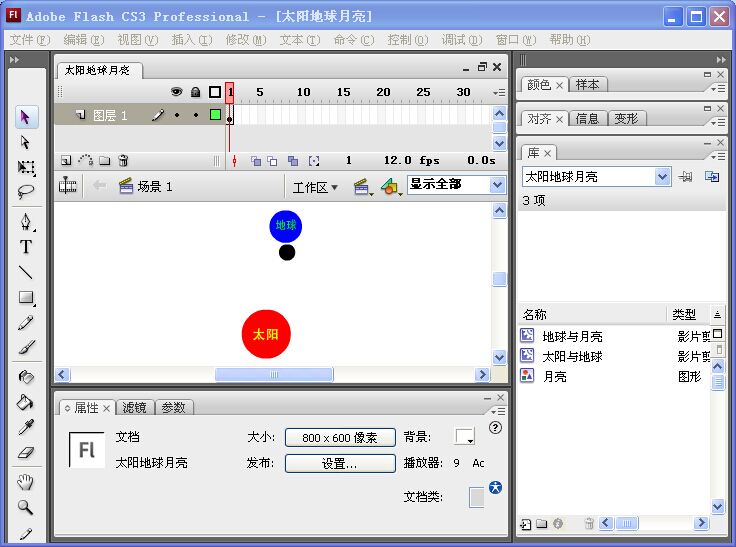The height and width of the screenshot is (547, 736).
Task: Toggle lock all layers padlock icon
Action: 196,92
